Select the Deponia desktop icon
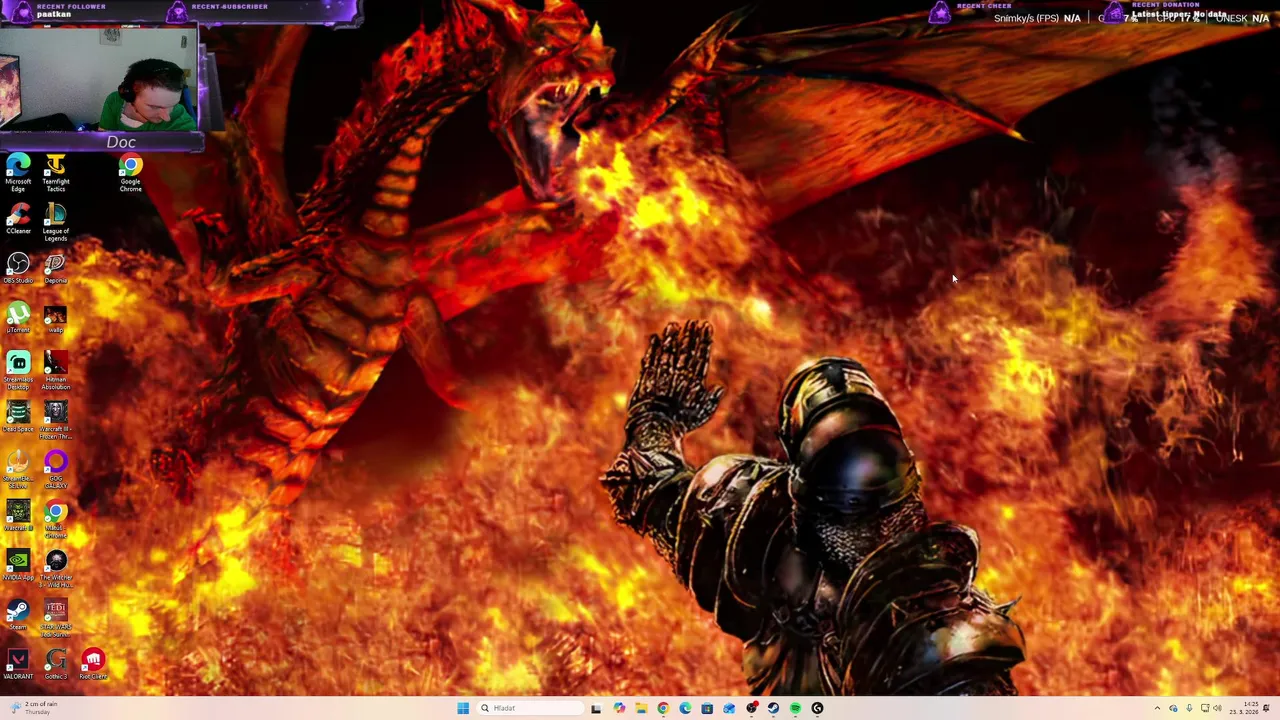Image resolution: width=1280 pixels, height=720 pixels. (x=55, y=269)
